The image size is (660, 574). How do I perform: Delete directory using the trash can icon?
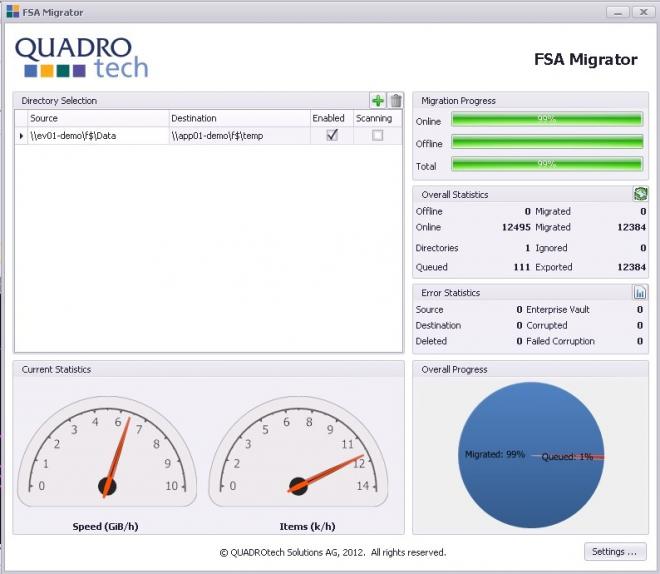click(396, 101)
